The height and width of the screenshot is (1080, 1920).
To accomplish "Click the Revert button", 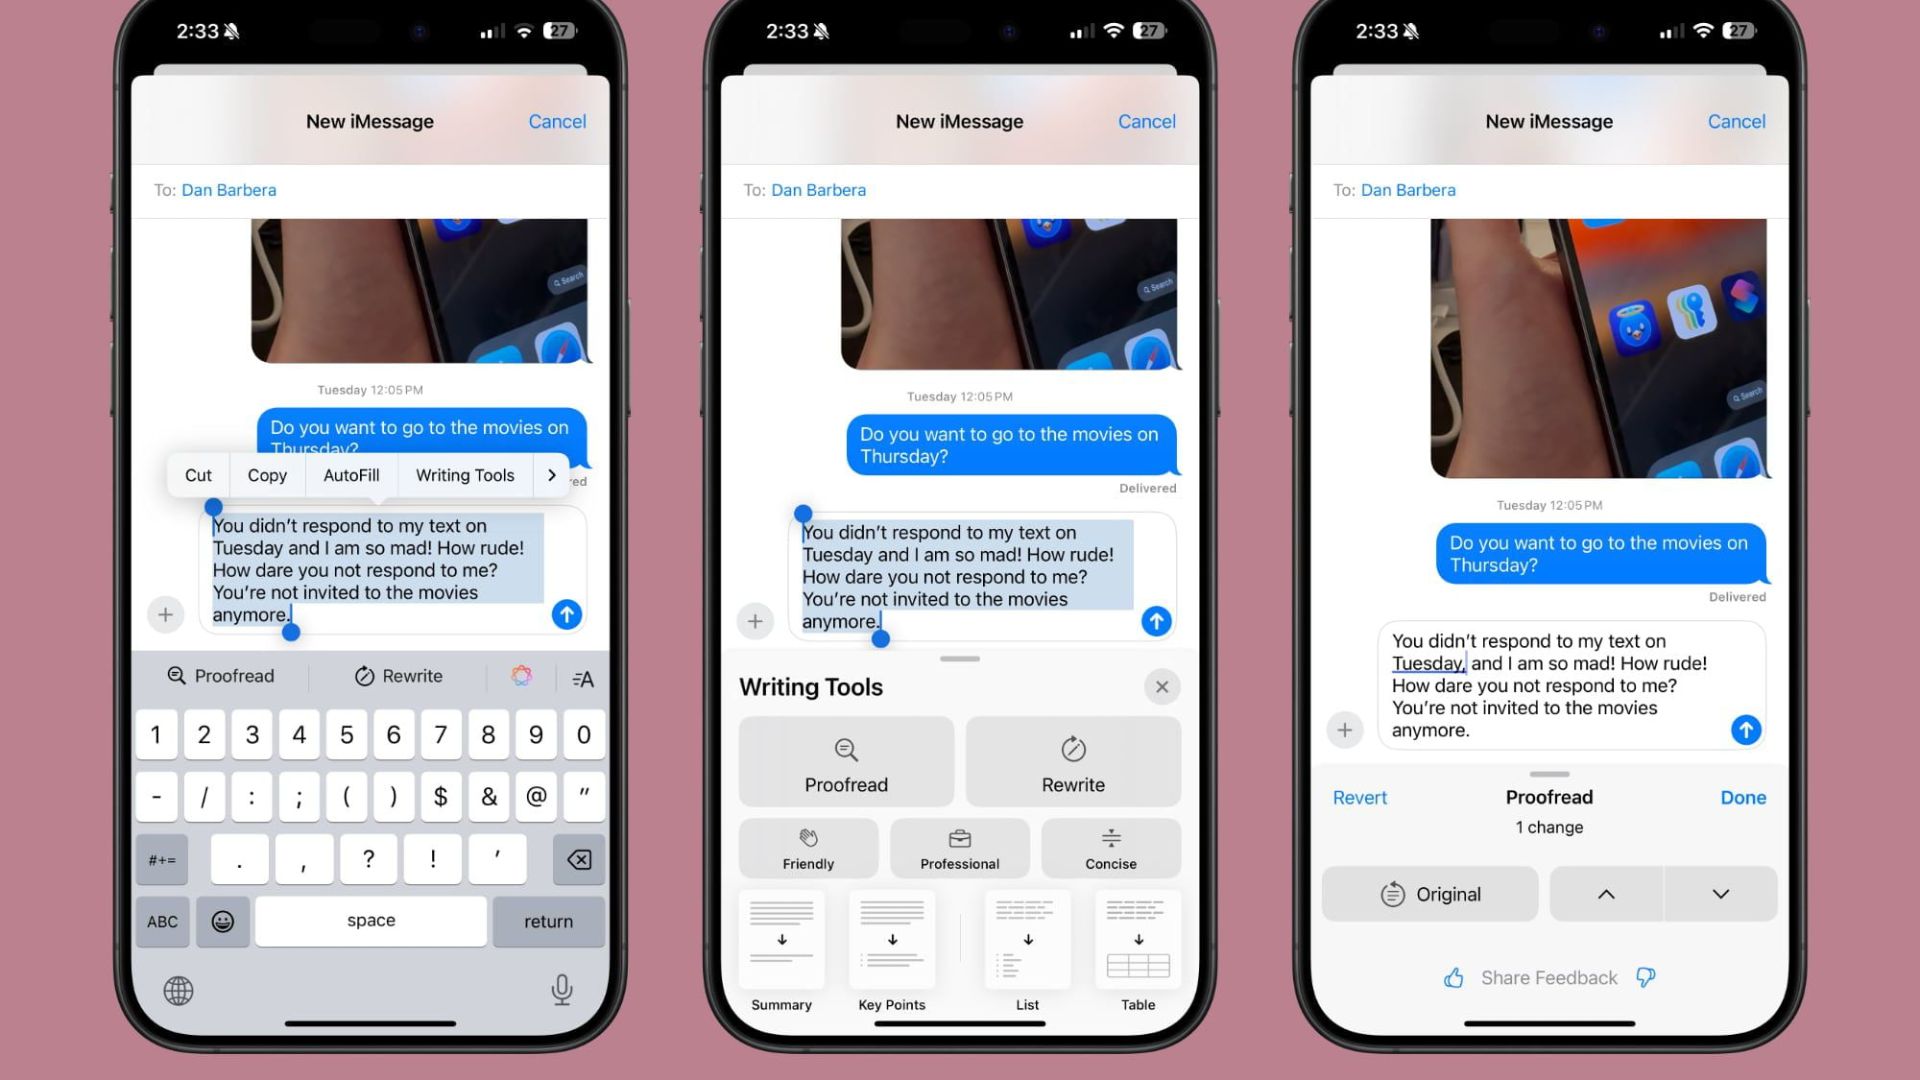I will pos(1358,796).
